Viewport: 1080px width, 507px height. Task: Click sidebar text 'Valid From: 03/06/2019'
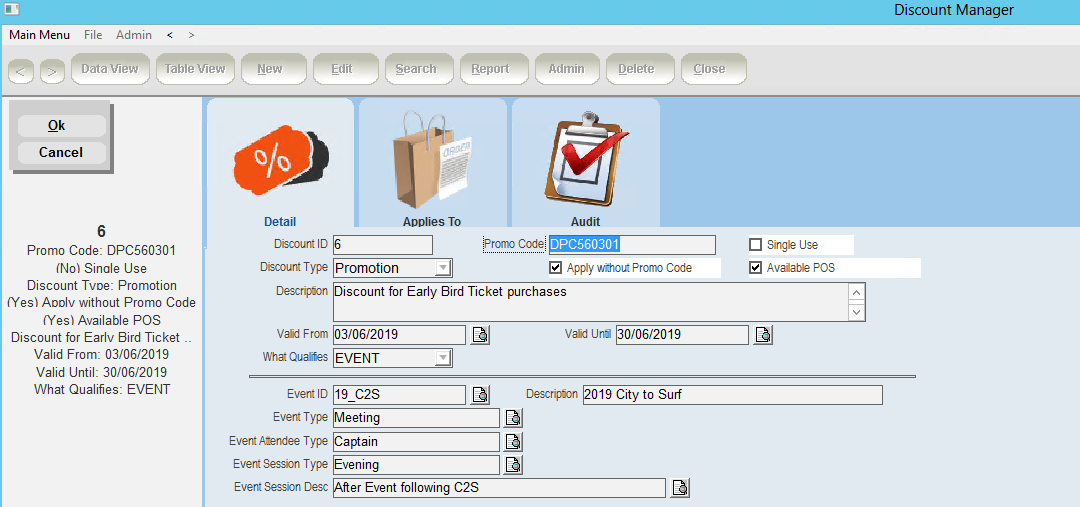[x=101, y=355]
